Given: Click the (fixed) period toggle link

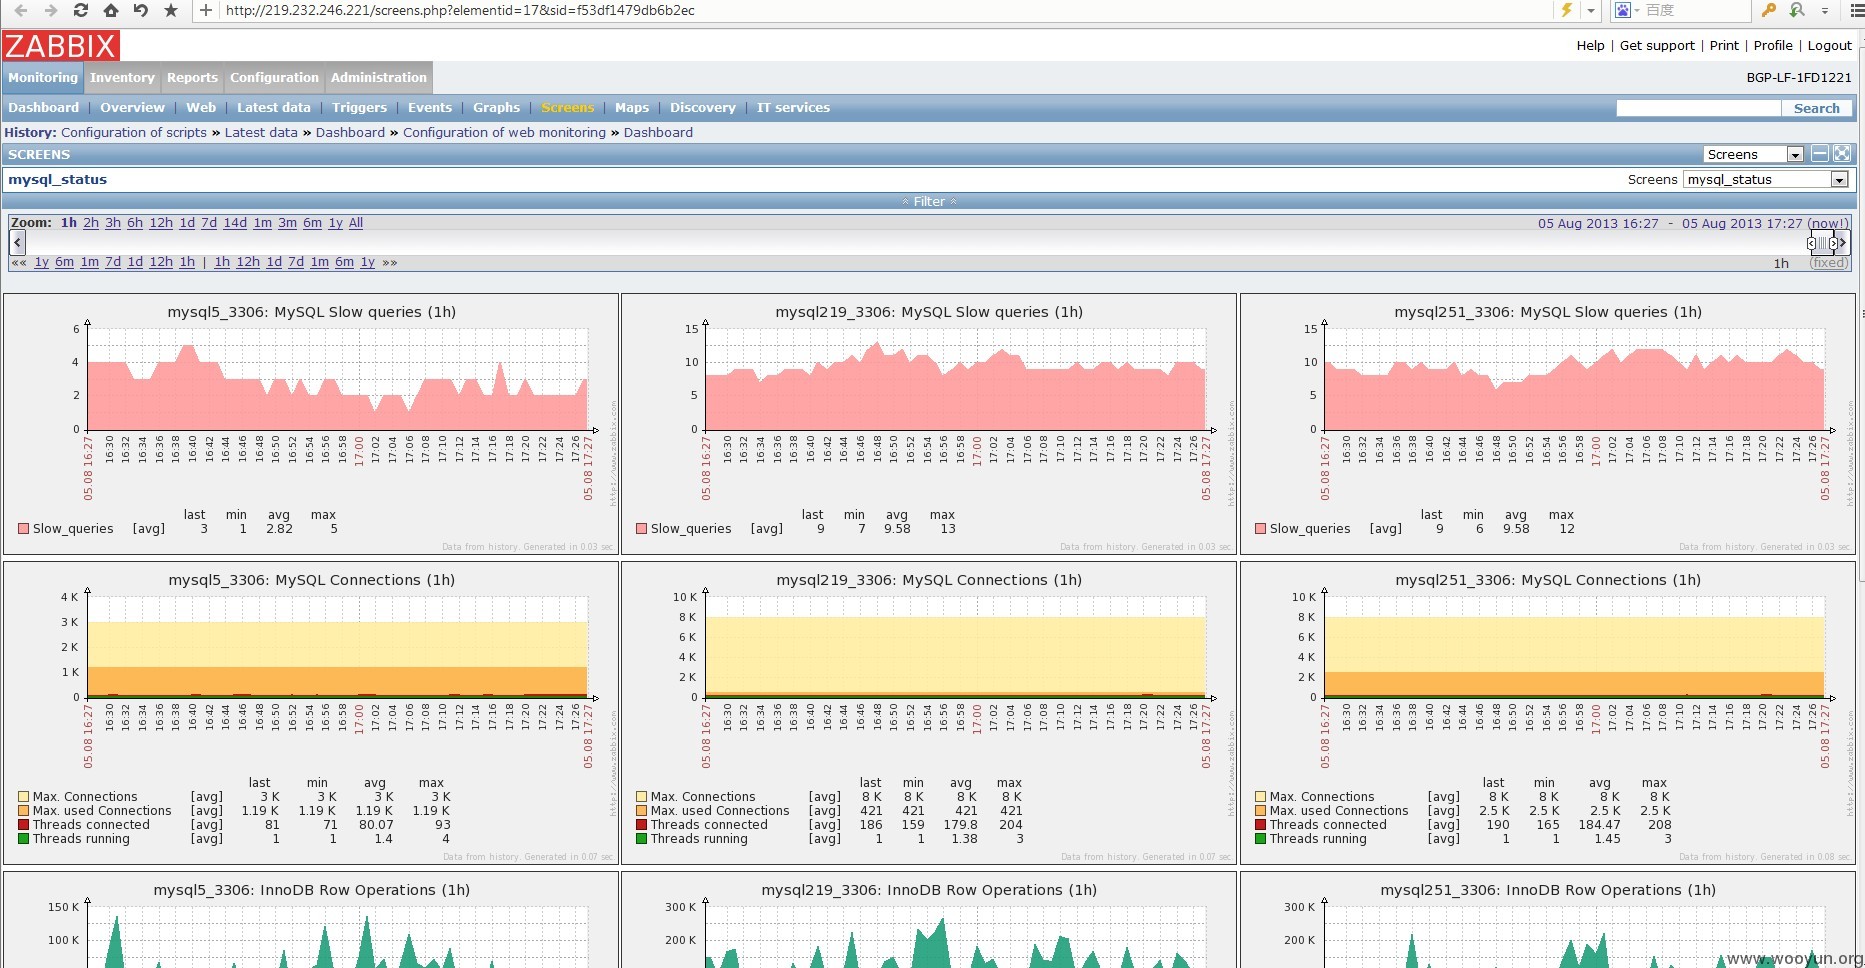Looking at the screenshot, I should tap(1829, 263).
